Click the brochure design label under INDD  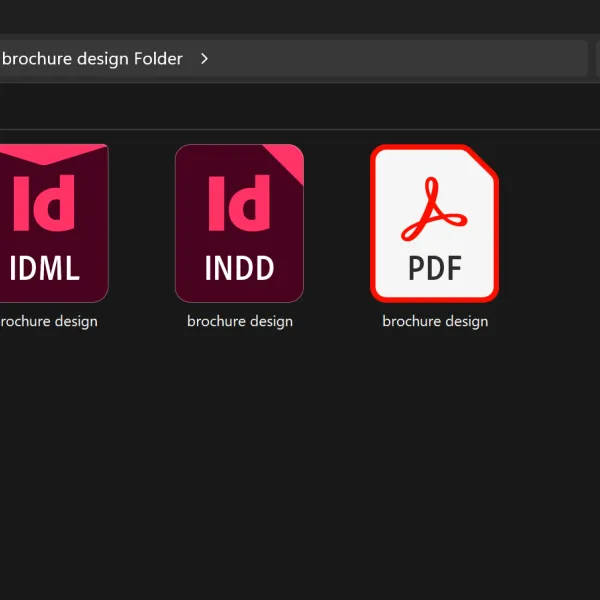(x=240, y=321)
